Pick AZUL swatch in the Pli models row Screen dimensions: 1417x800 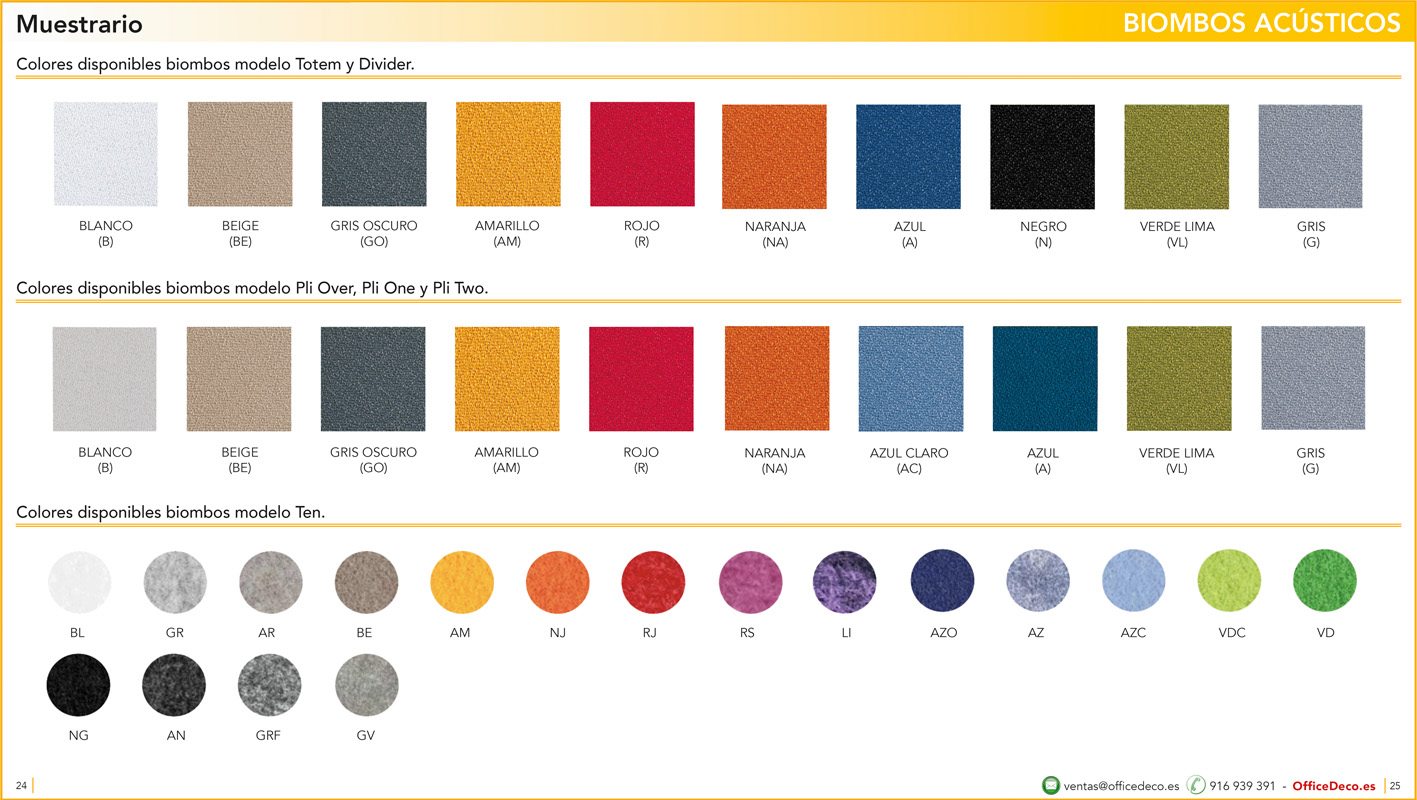[1045, 378]
